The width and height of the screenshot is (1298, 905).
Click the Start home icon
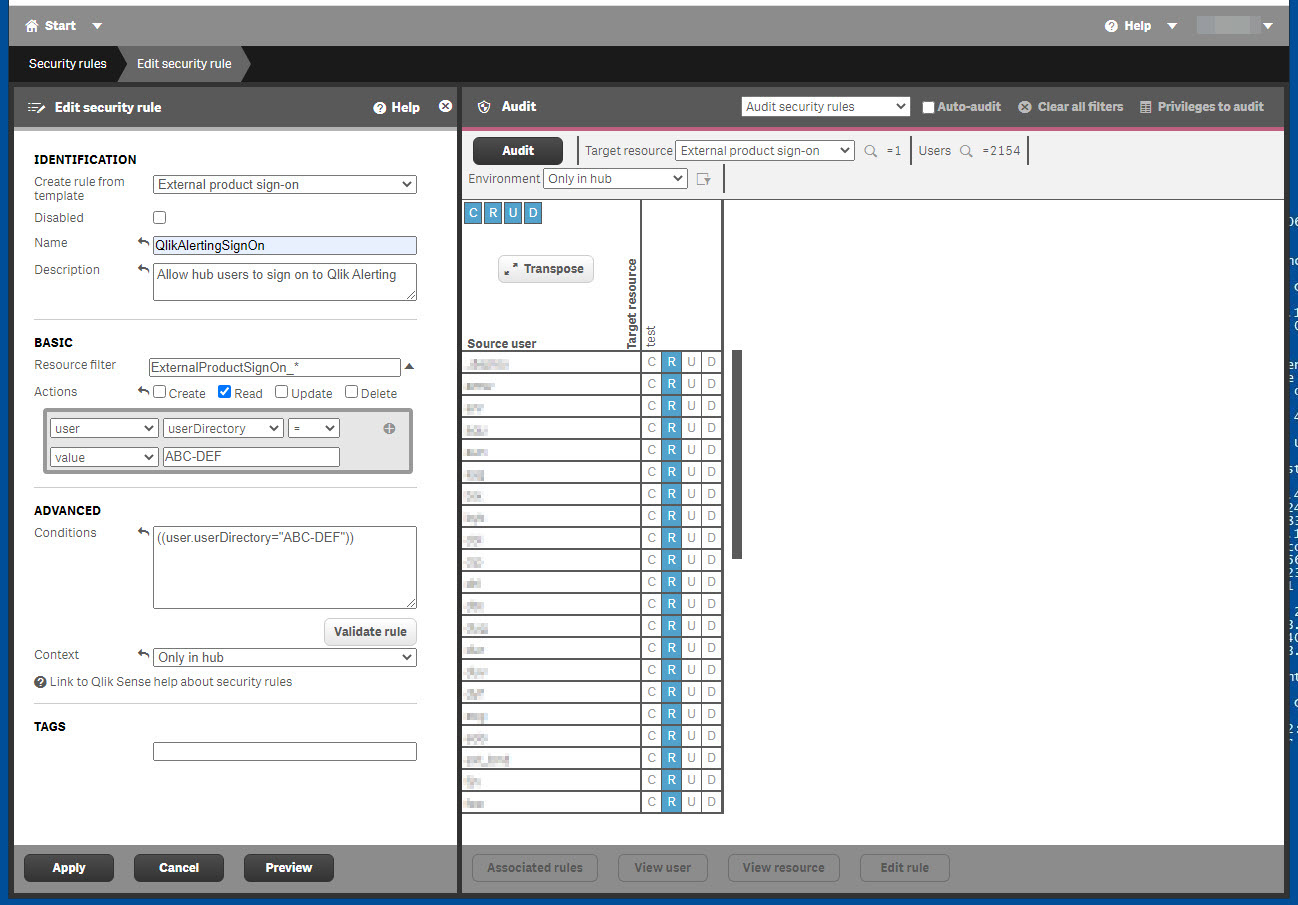[x=31, y=26]
